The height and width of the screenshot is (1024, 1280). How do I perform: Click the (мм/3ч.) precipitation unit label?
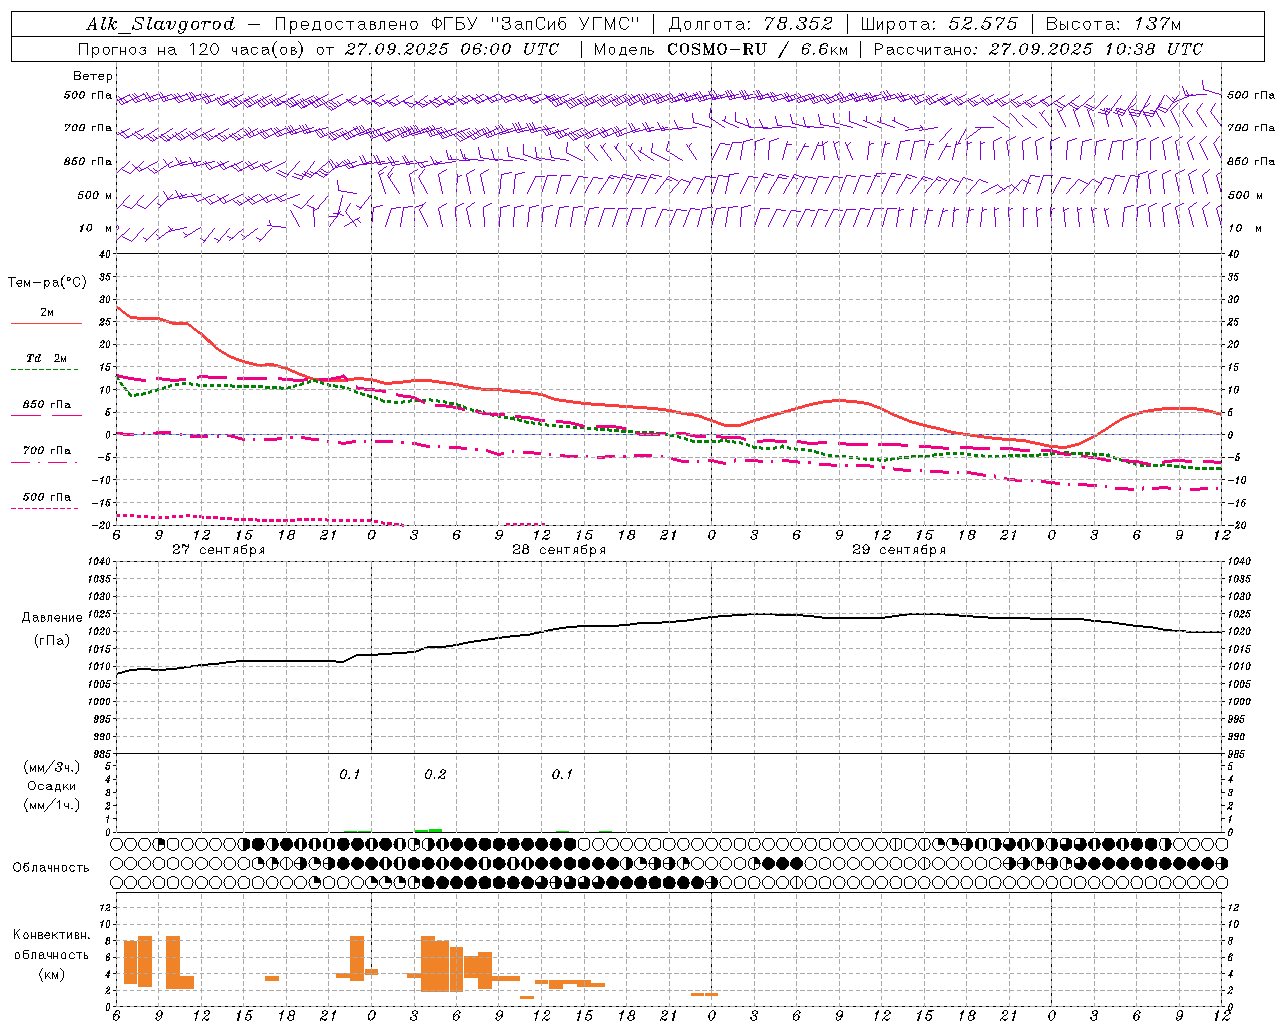pos(51,768)
